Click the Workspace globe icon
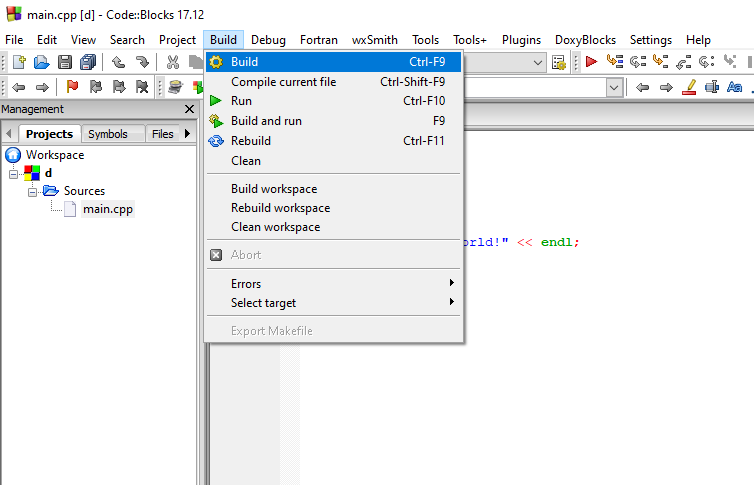 tap(13, 155)
